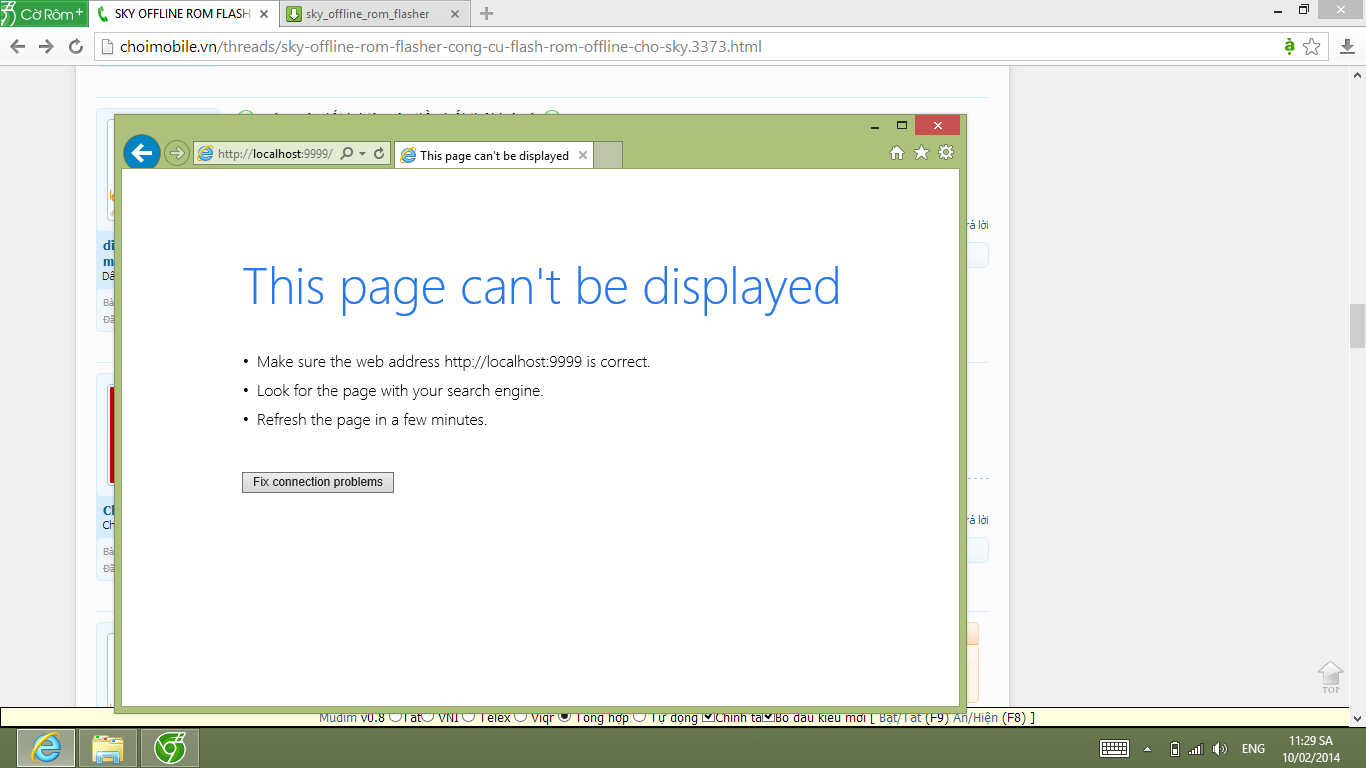Click the search magnifier in IE address bar
The width and height of the screenshot is (1366, 768).
pyautogui.click(x=346, y=154)
